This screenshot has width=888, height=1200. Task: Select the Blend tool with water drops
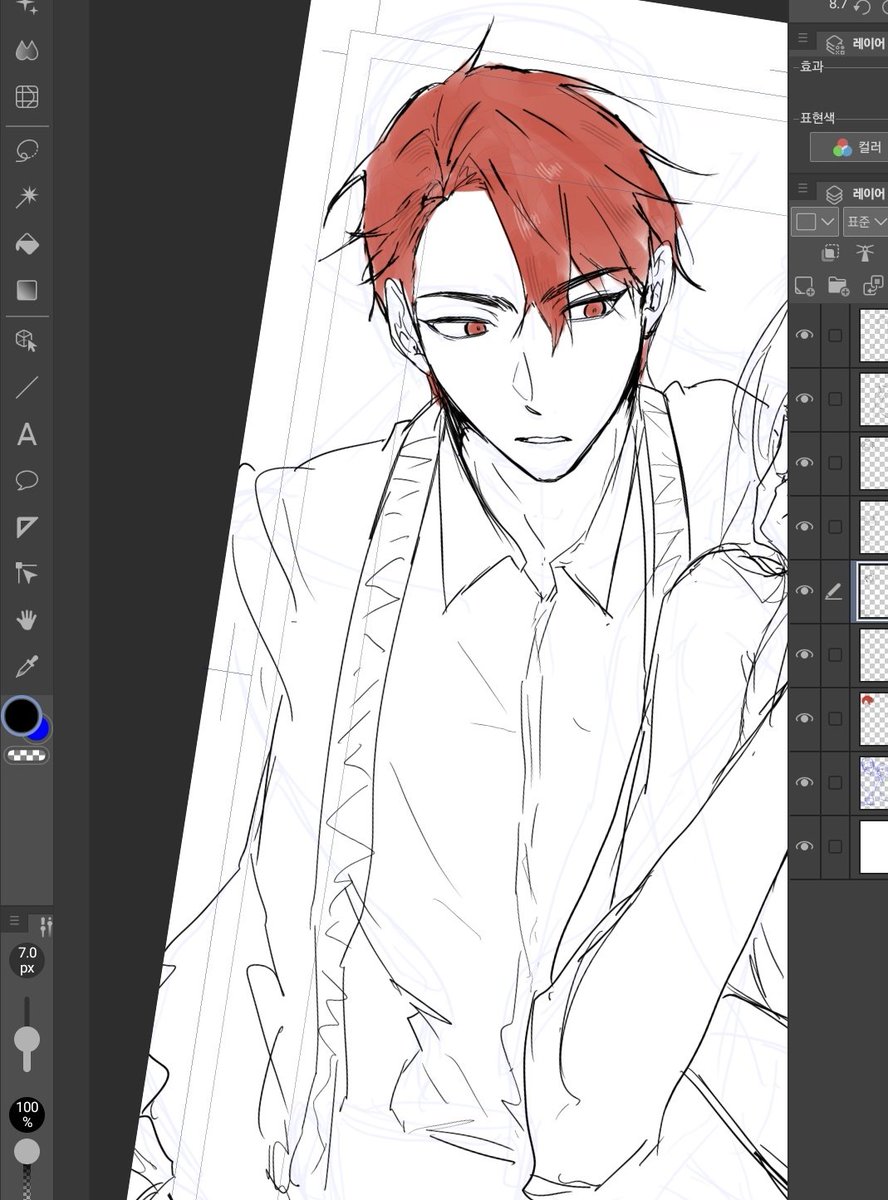pyautogui.click(x=27, y=50)
